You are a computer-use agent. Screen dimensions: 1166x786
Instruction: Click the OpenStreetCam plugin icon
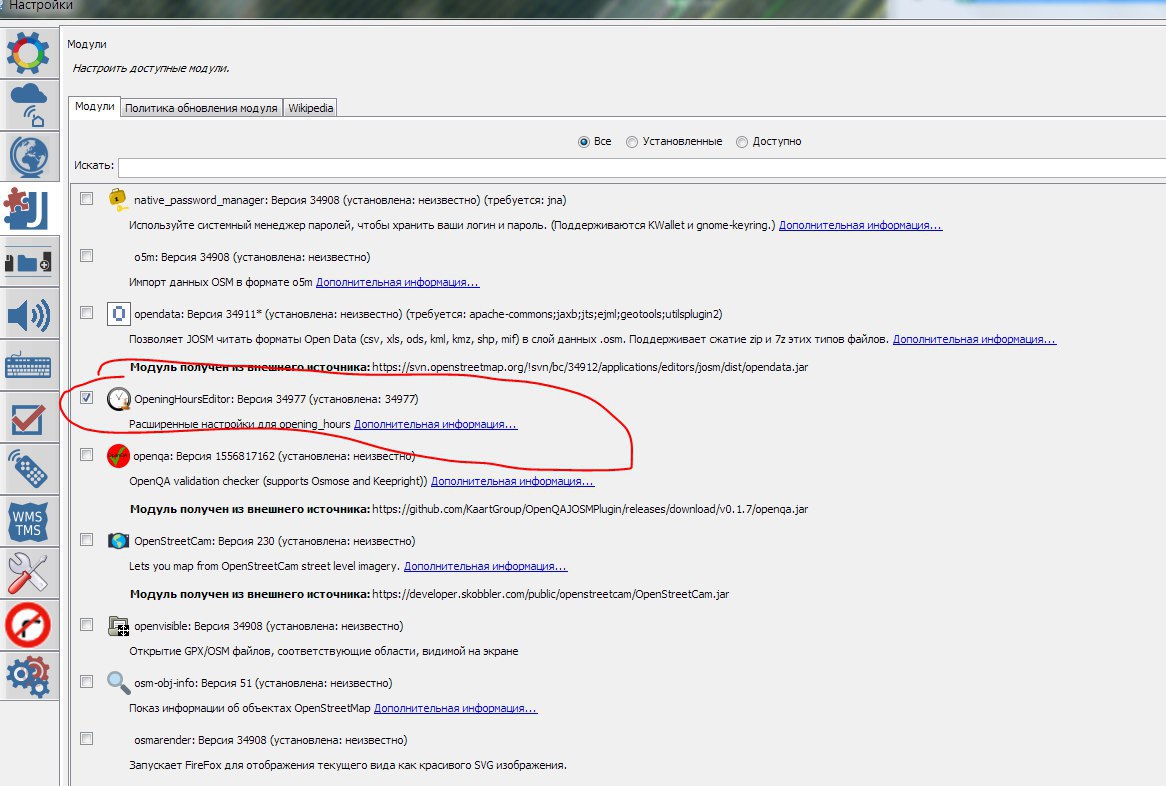118,541
